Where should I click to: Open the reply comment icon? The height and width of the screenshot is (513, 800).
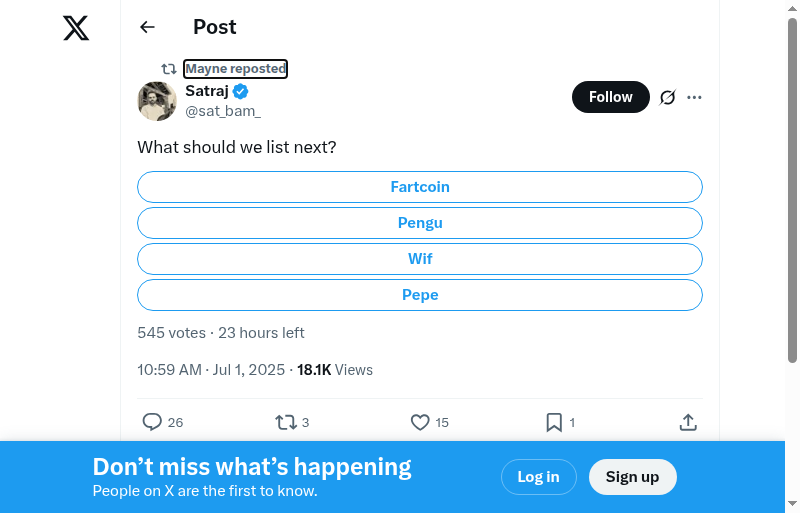coord(152,422)
